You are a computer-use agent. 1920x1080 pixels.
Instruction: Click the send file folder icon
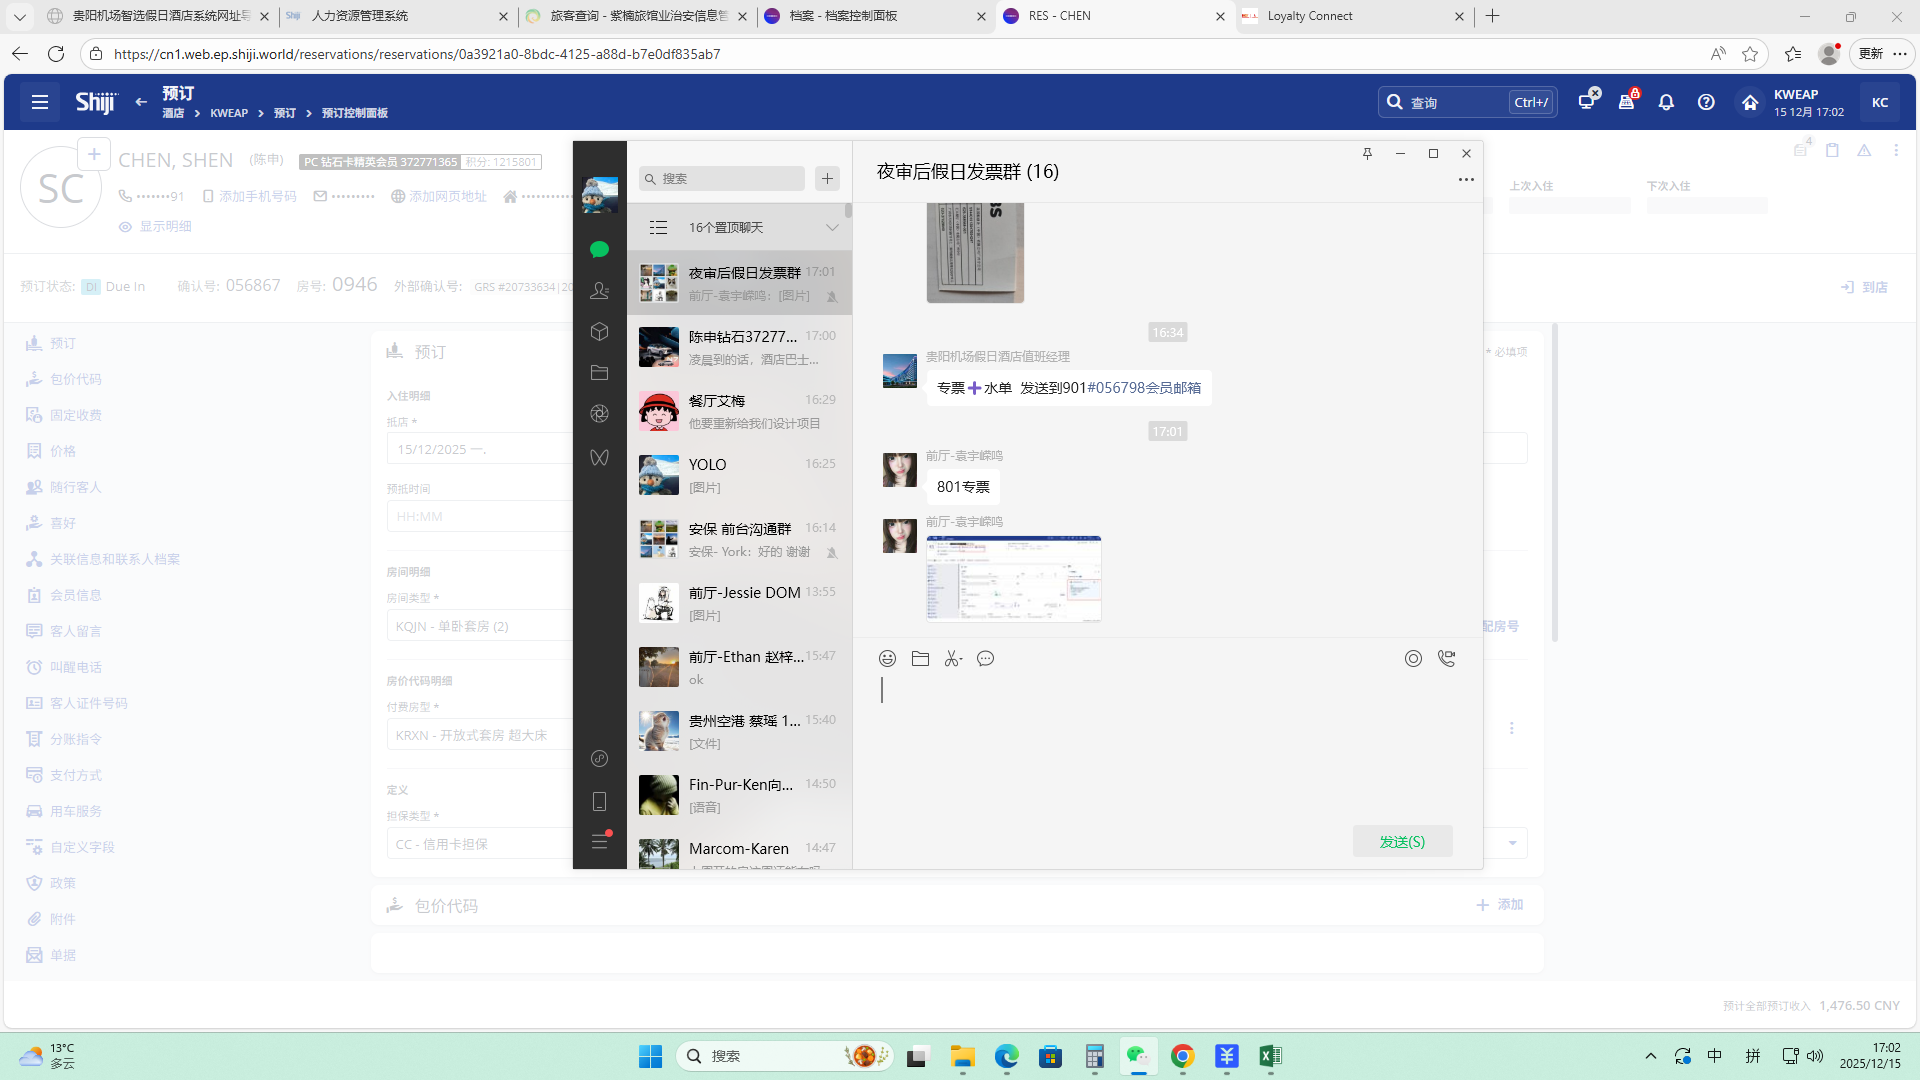(x=920, y=658)
